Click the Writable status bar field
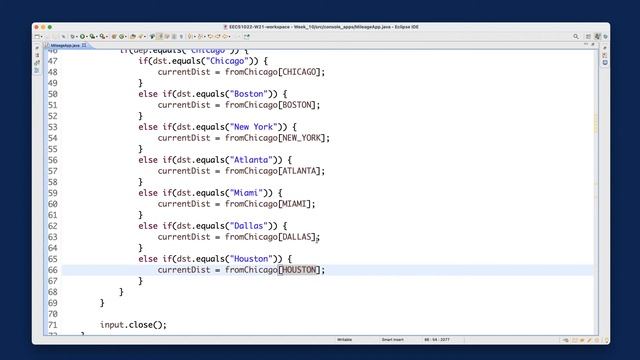640x360 pixels. (x=344, y=340)
